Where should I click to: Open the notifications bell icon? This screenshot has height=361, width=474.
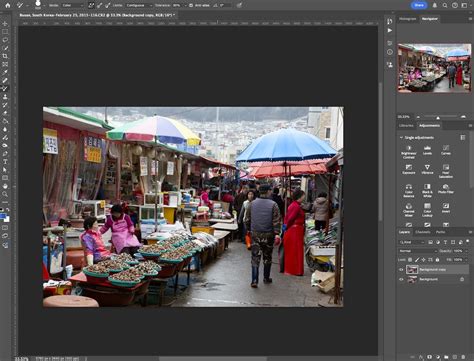coord(435,5)
